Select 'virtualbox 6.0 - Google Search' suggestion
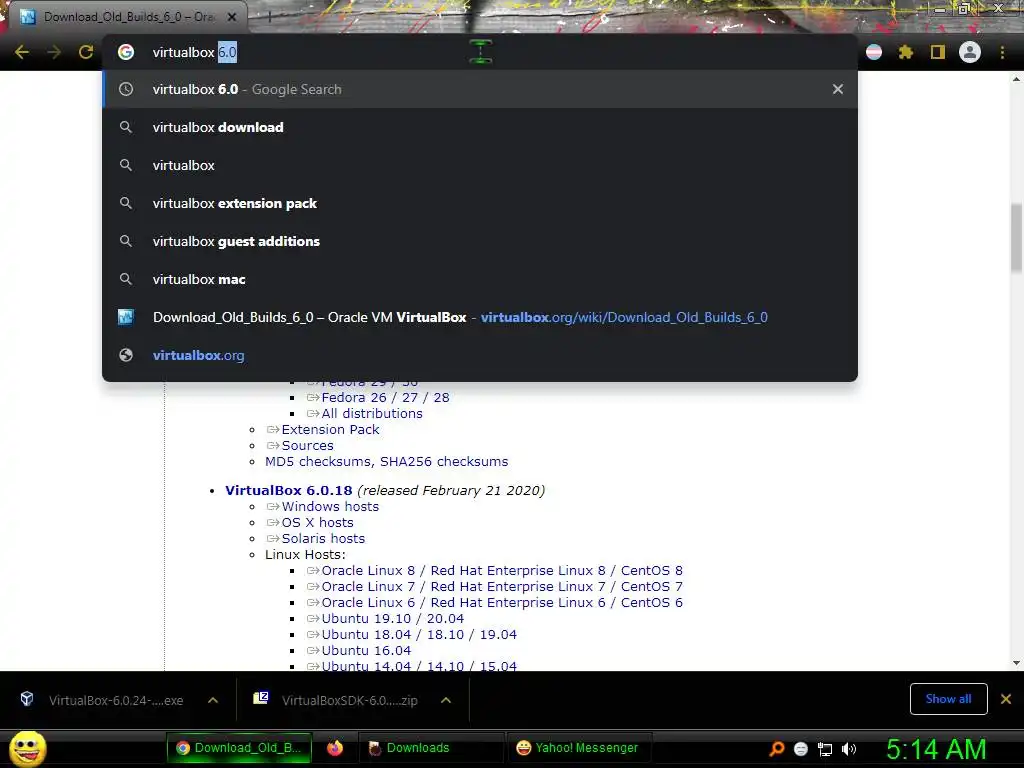1024x768 pixels. (x=480, y=89)
